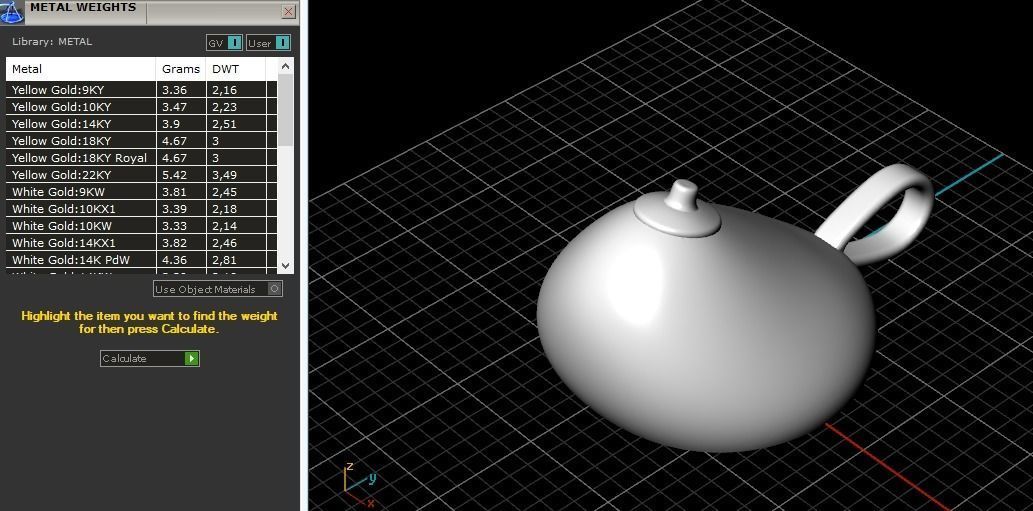Select the teapot lid knob
Viewport: 1033px width, 511px height.
click(681, 196)
